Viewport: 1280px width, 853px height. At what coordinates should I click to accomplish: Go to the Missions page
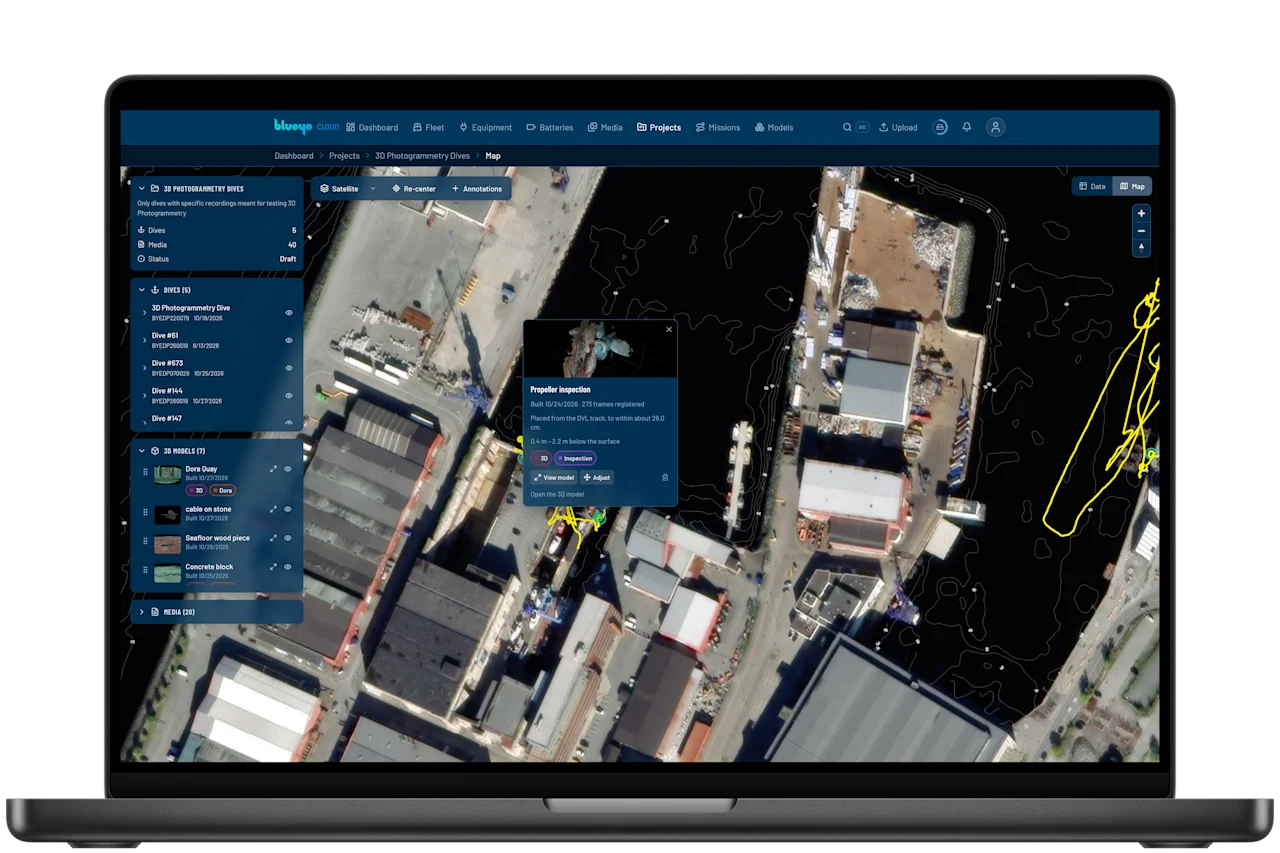pyautogui.click(x=718, y=128)
